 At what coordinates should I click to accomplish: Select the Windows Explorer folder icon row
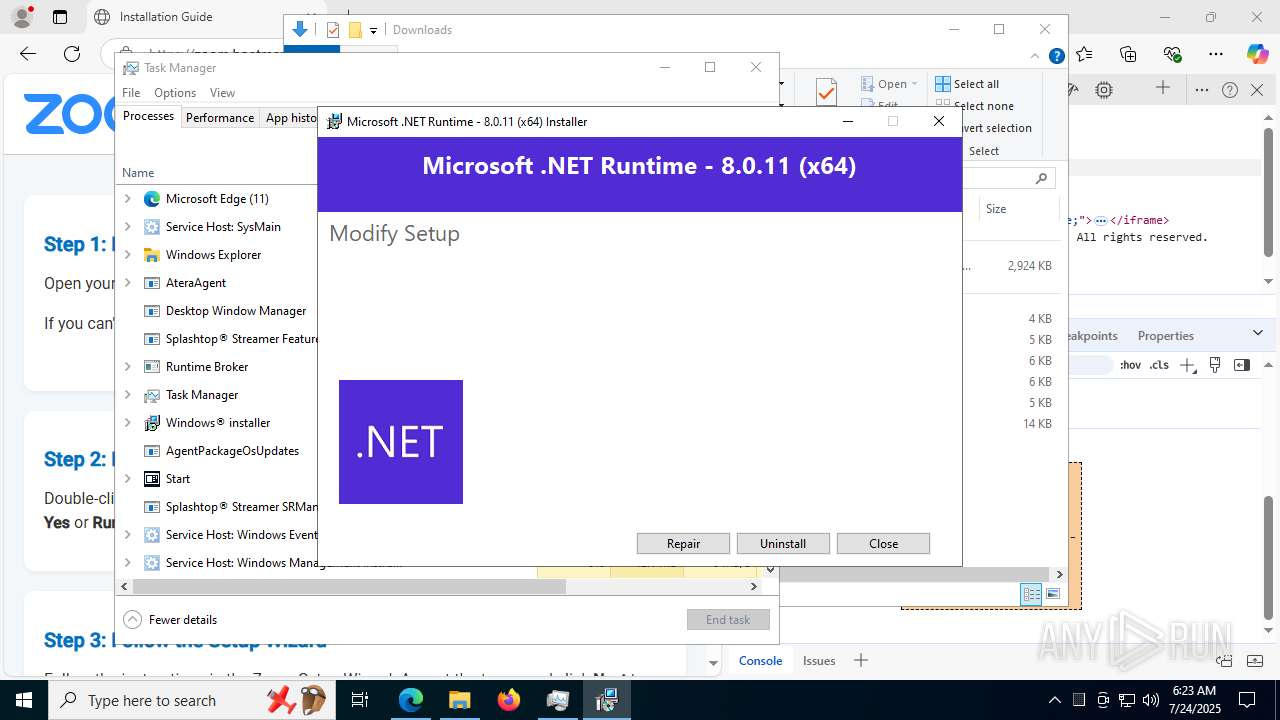pyautogui.click(x=152, y=255)
